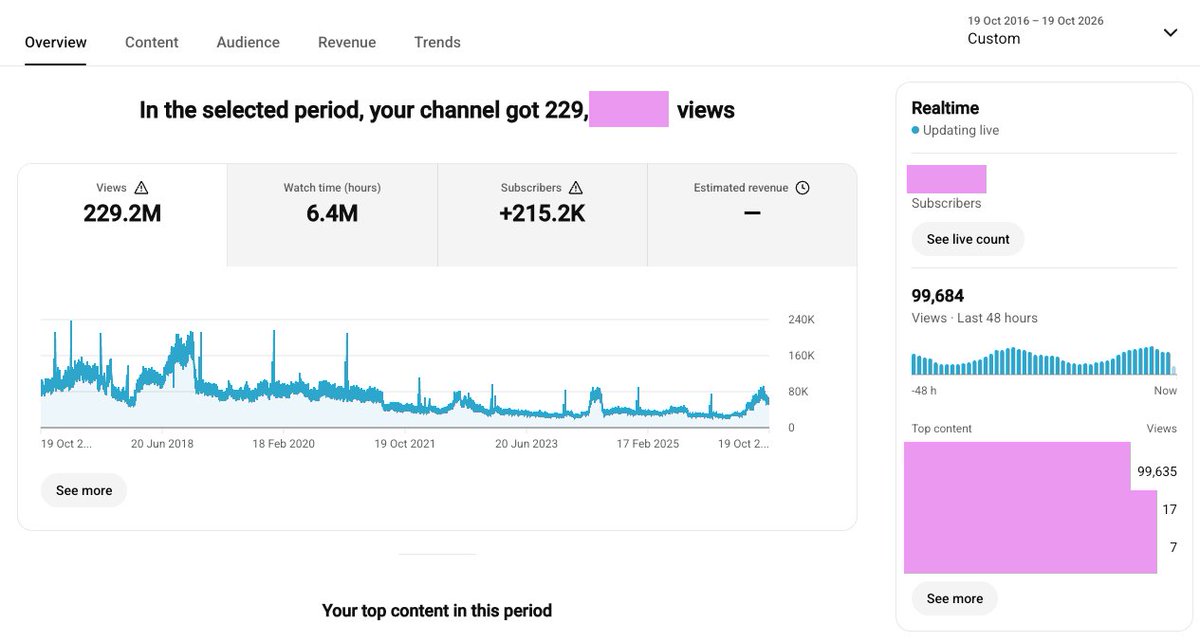Open the Custom date range dropdown
This screenshot has height=642, width=1200.
tap(1073, 30)
